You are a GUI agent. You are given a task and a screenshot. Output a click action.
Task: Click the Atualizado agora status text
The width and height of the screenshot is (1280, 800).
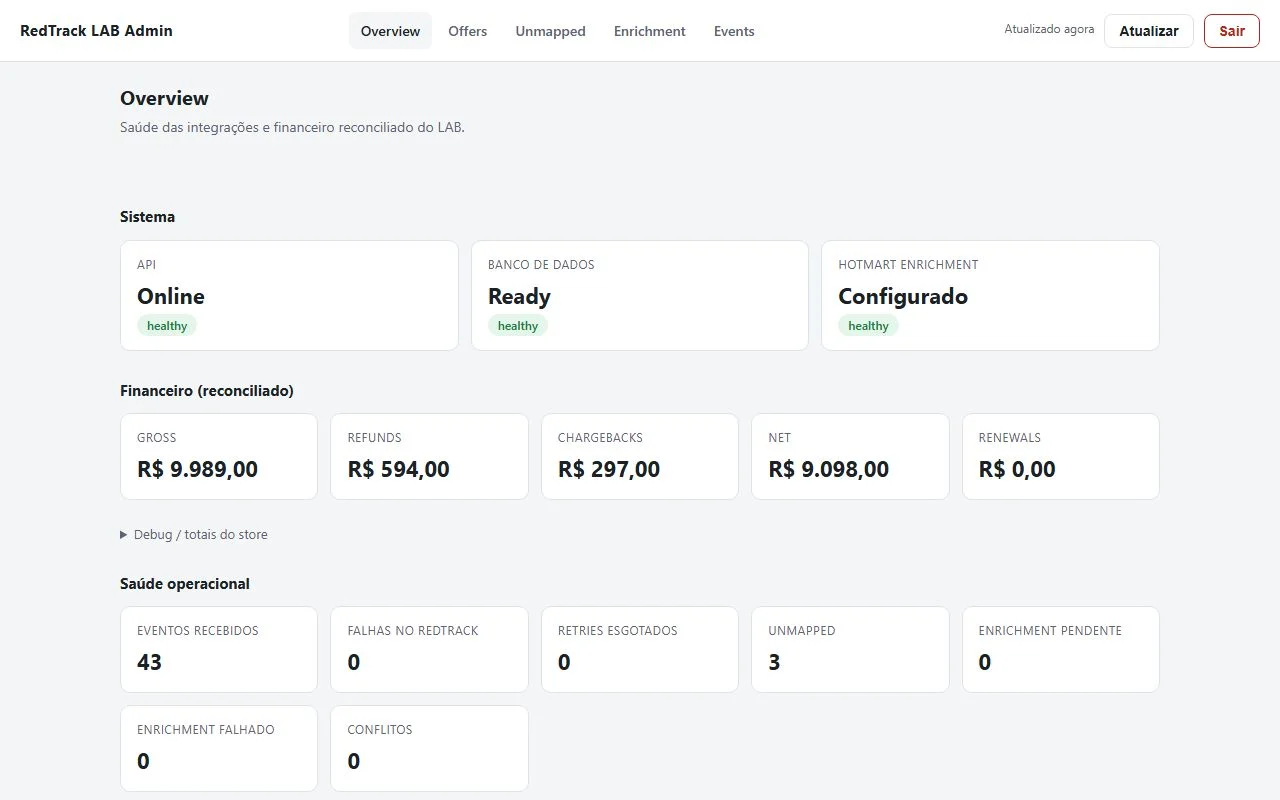click(1049, 30)
